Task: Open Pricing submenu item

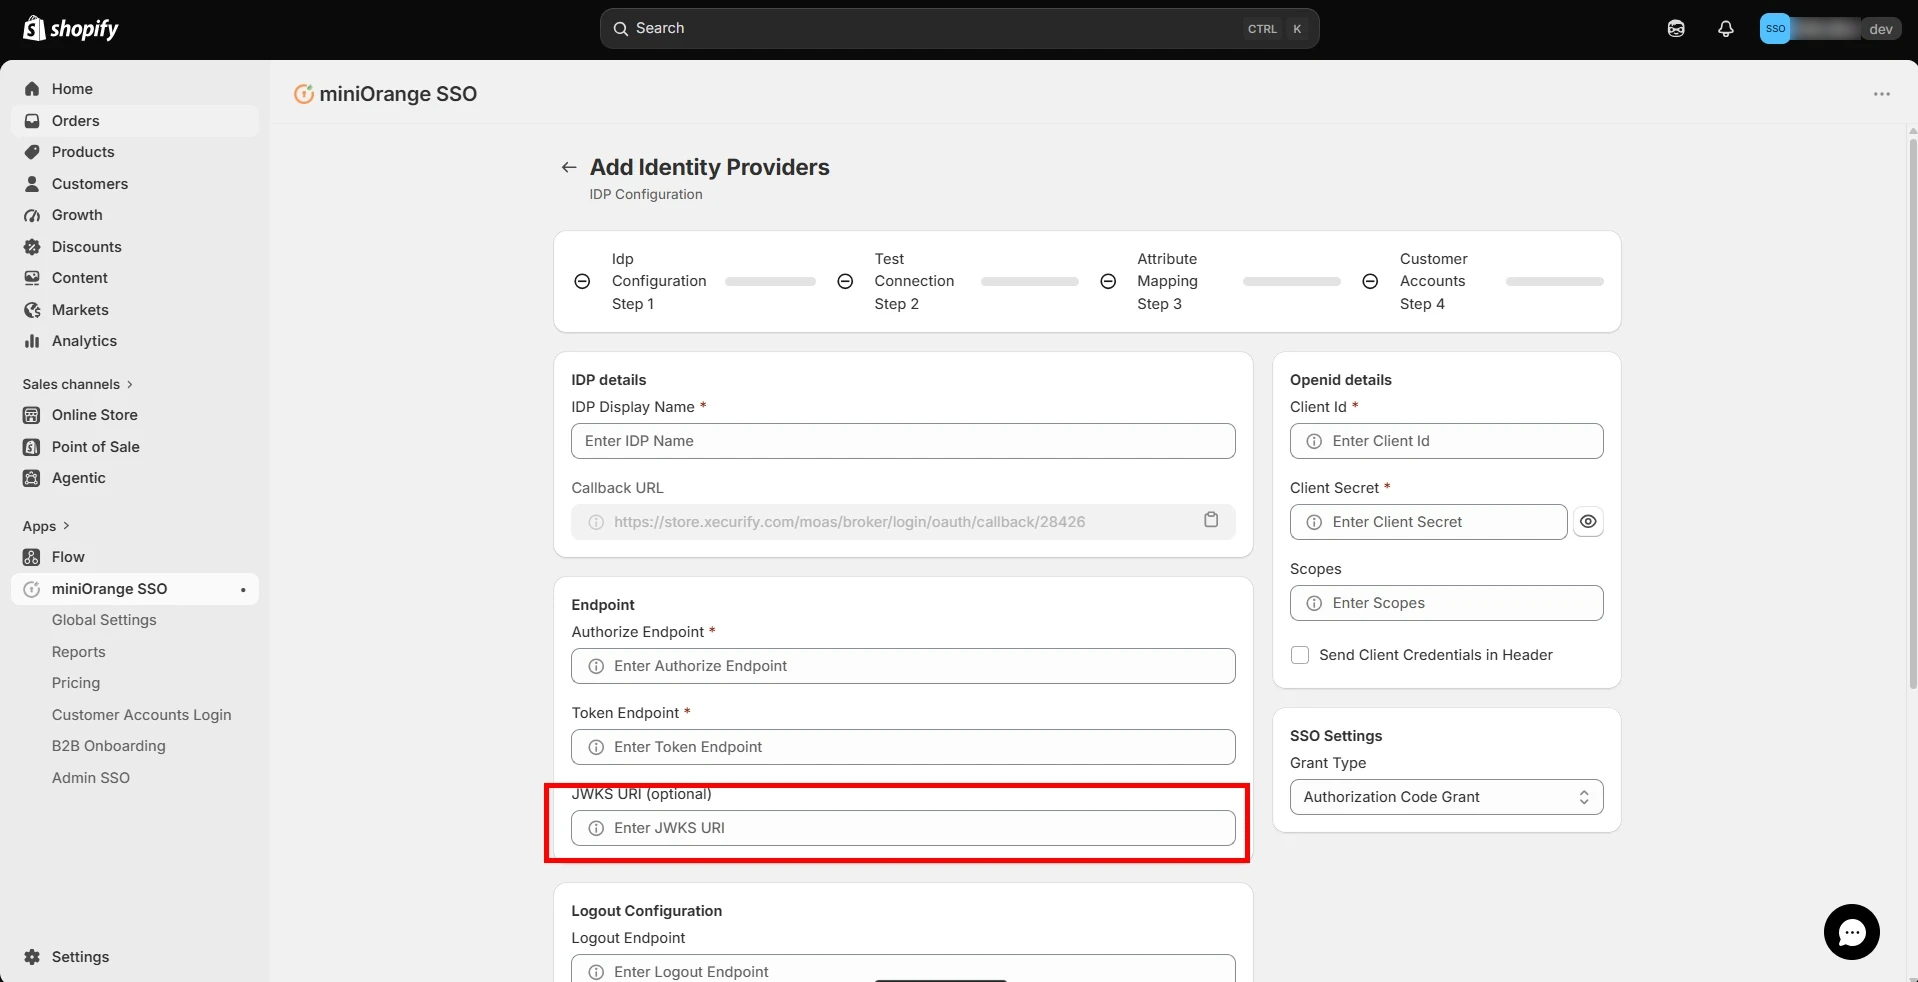Action: click(76, 683)
